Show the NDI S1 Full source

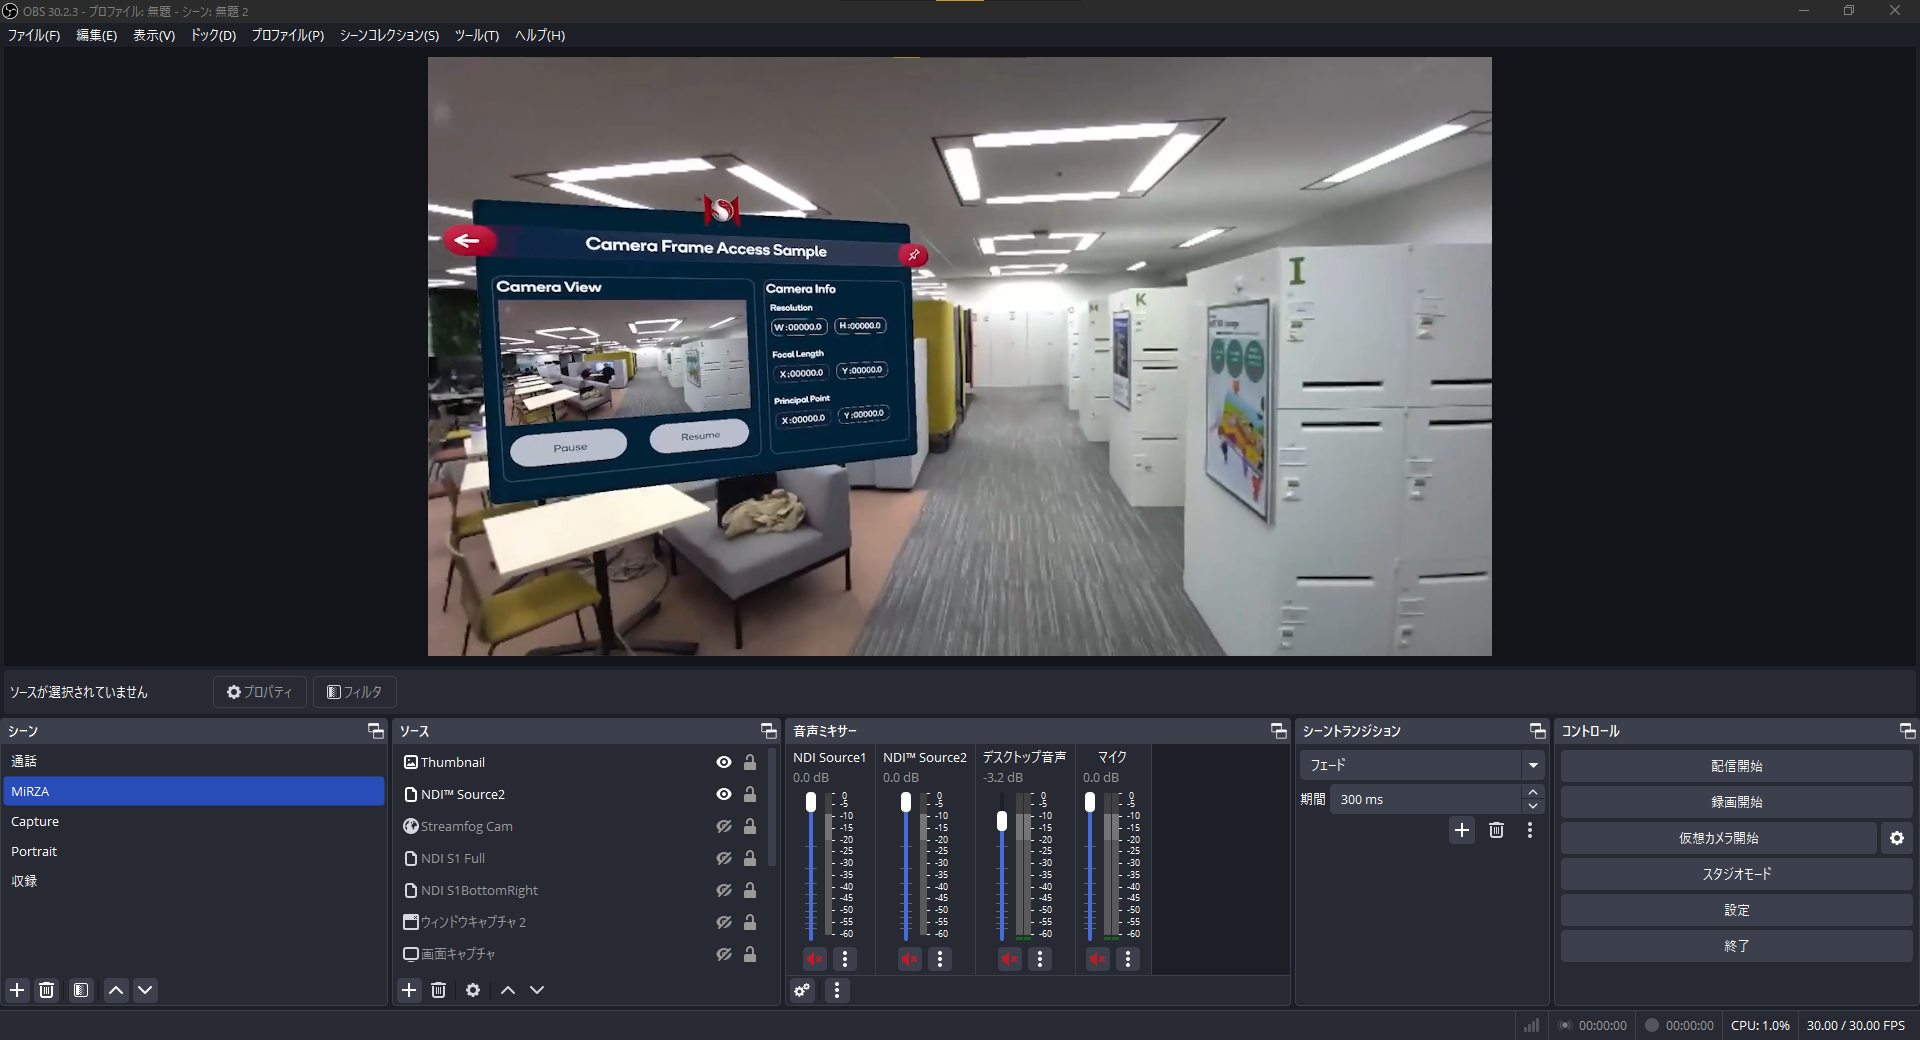[x=724, y=858]
